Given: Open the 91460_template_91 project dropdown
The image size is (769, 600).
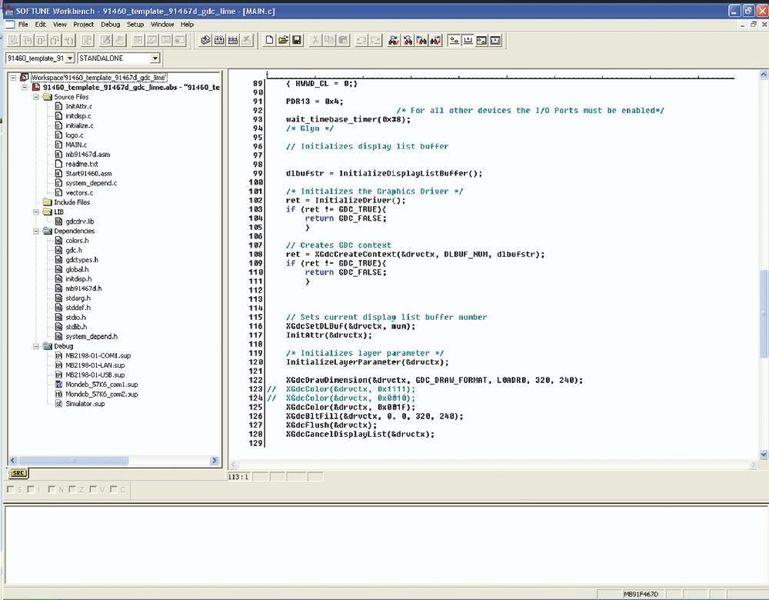Looking at the screenshot, I should (70, 58).
